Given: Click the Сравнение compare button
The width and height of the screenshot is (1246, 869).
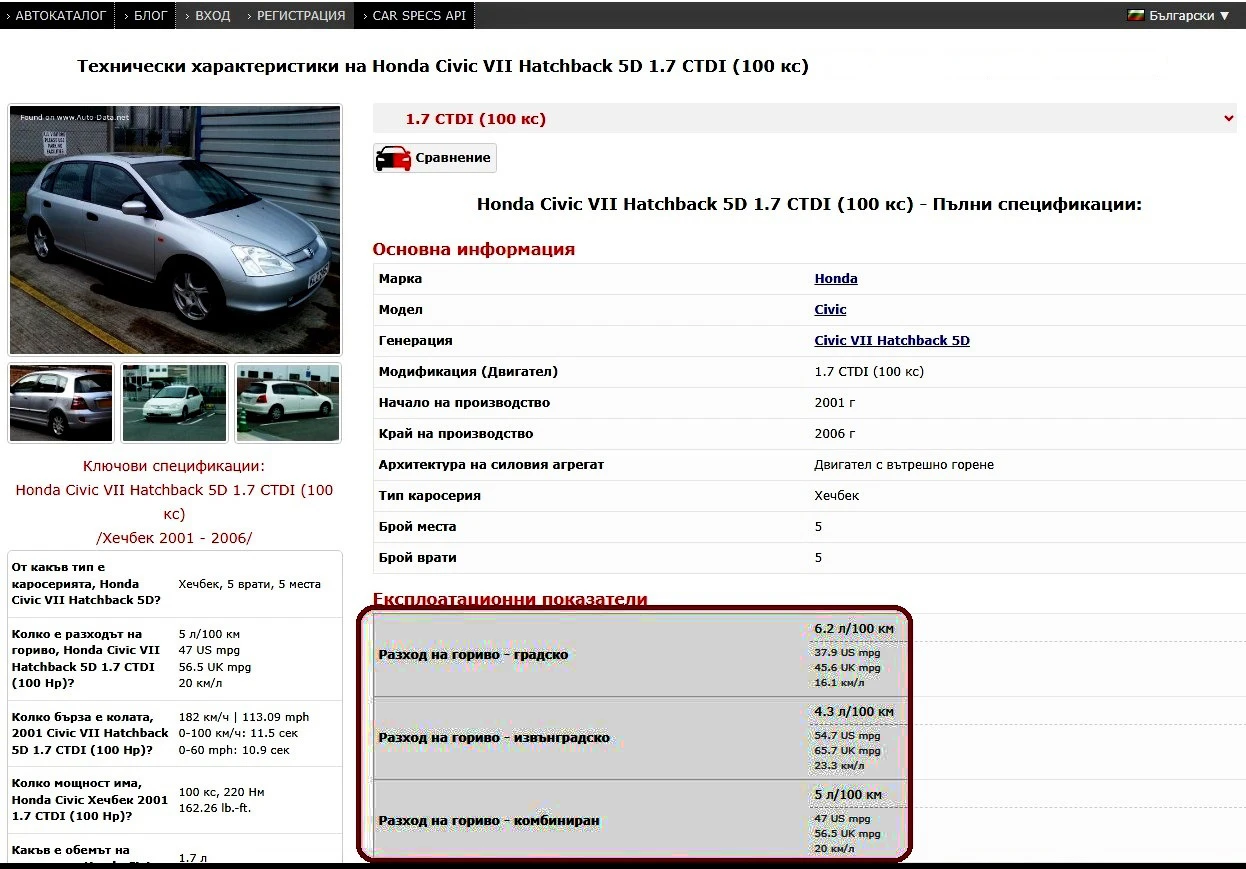Looking at the screenshot, I should (434, 158).
